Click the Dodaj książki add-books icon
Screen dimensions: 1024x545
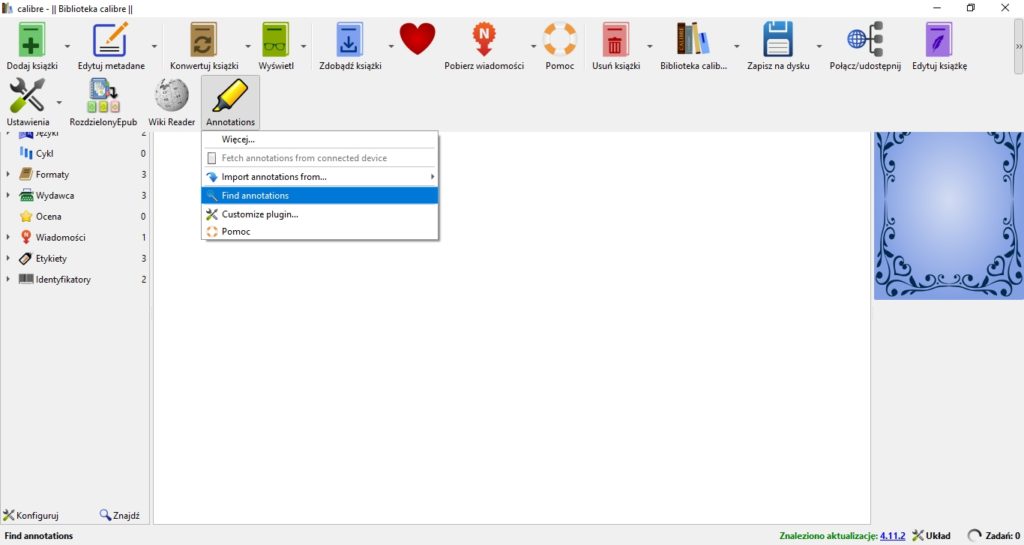click(31, 39)
